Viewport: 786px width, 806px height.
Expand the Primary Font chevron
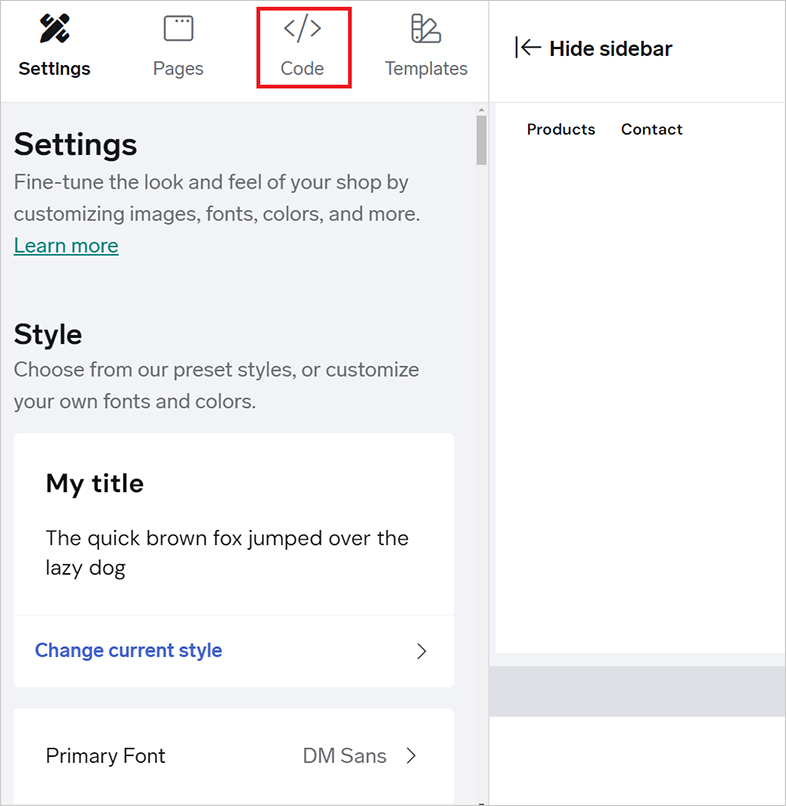coord(411,756)
